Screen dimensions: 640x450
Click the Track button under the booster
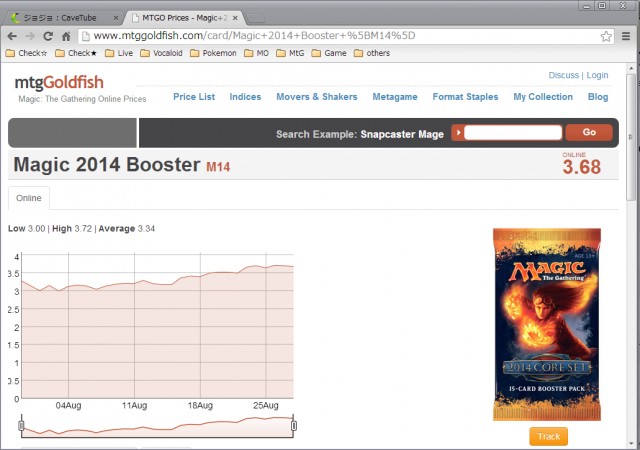pyautogui.click(x=549, y=437)
